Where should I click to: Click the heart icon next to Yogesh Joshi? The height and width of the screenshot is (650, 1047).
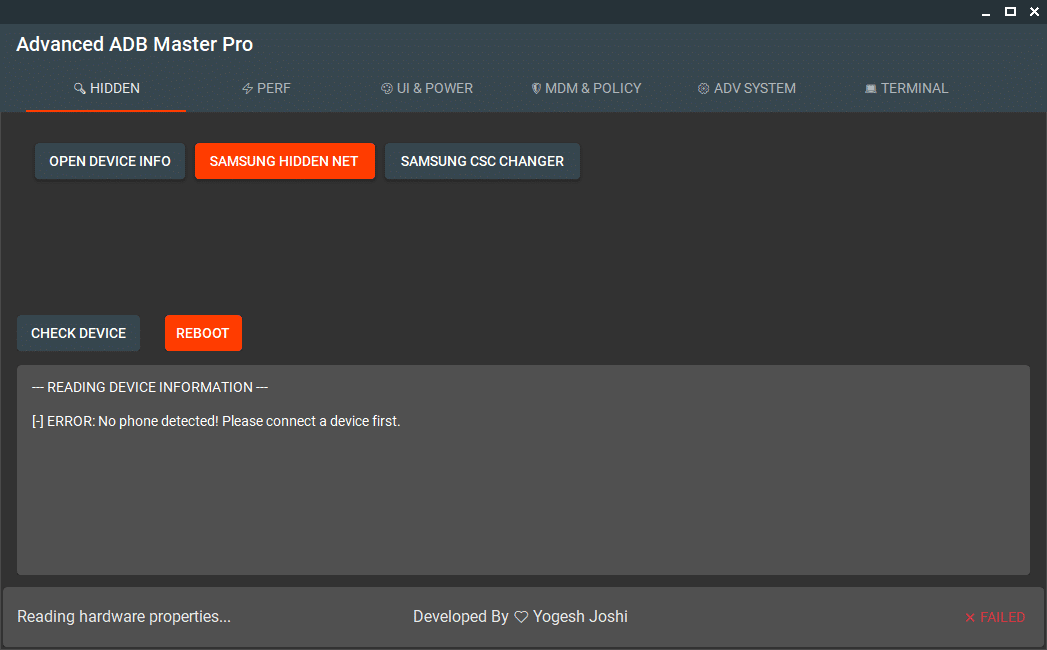pos(521,616)
